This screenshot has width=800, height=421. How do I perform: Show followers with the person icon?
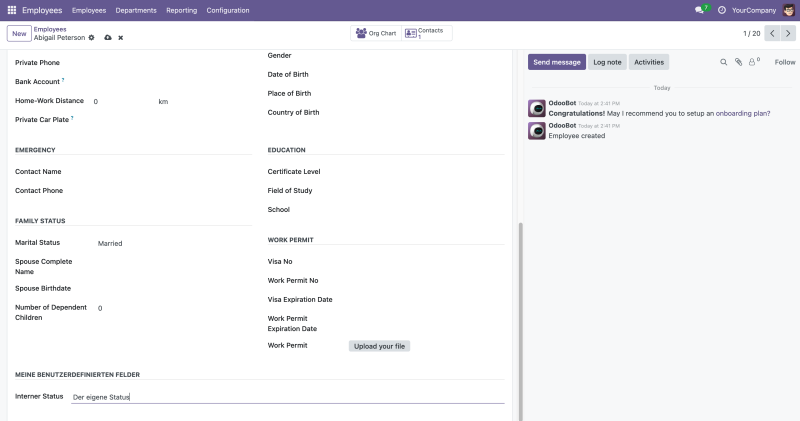[752, 62]
